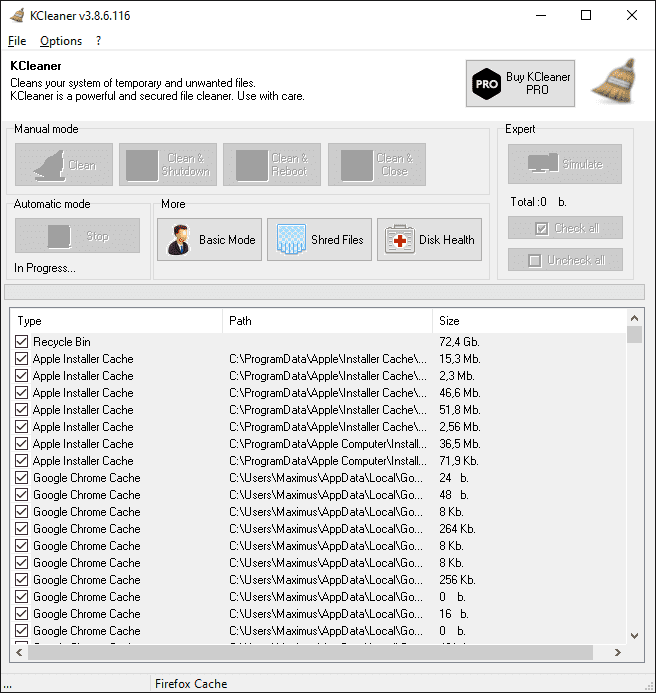
Task: Click the KCleaner title bar app icon
Action: (17, 15)
